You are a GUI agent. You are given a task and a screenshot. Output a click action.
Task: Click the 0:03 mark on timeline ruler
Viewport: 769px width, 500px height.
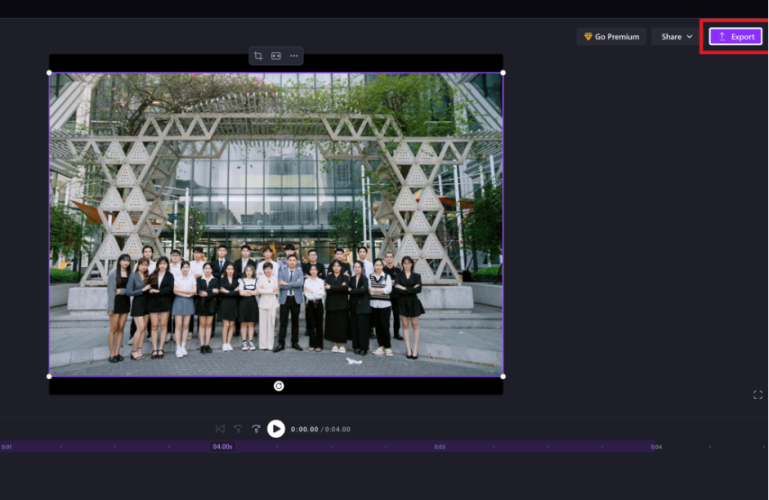[439, 447]
